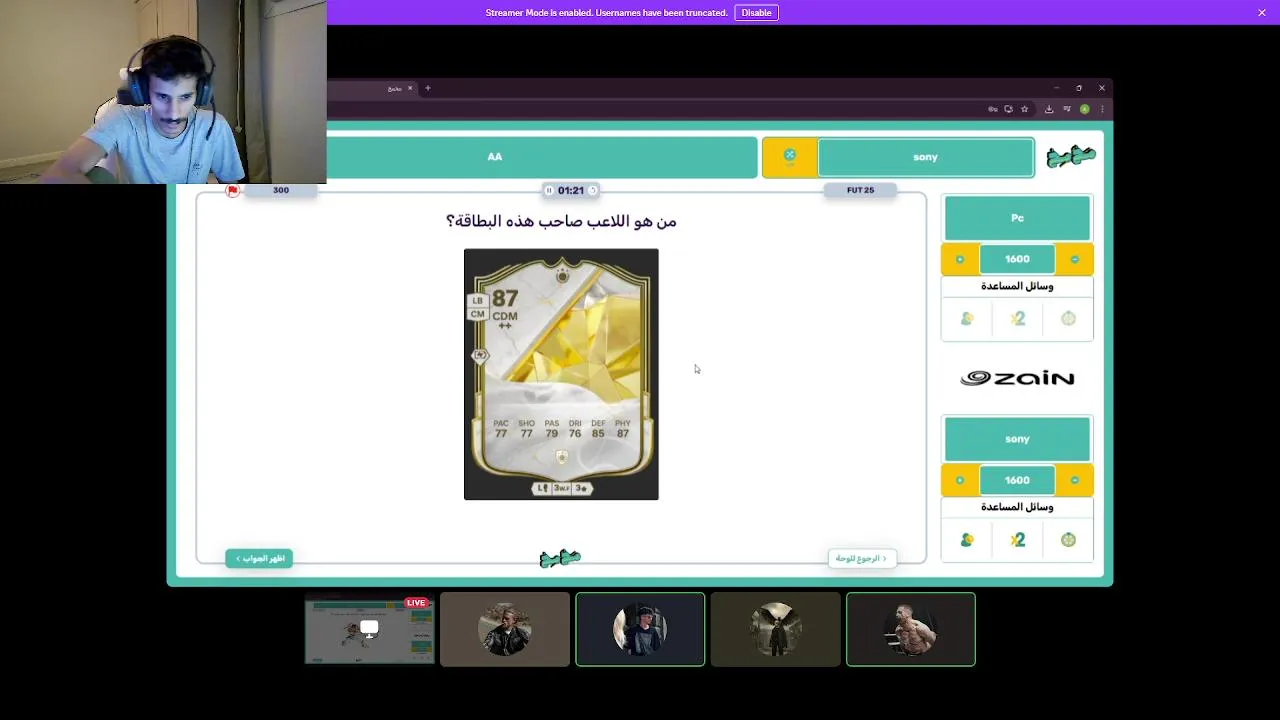Image resolution: width=1280 pixels, height=720 pixels.
Task: Reveal the answer with the اظهر الجواب button
Action: click(x=259, y=558)
